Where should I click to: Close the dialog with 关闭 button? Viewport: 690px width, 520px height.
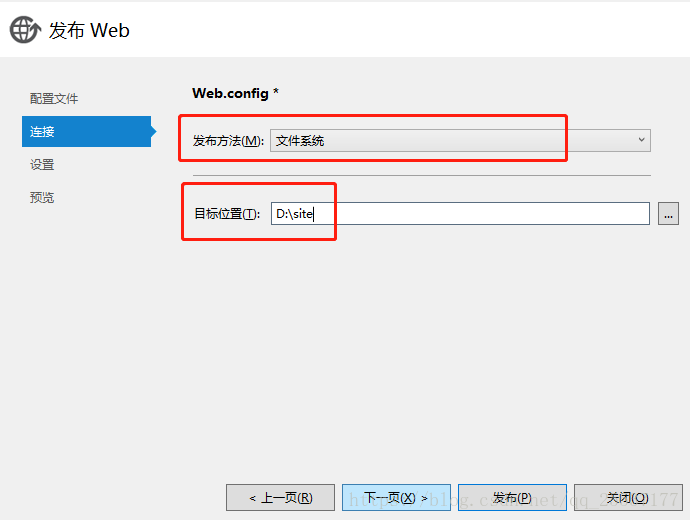[x=627, y=497]
